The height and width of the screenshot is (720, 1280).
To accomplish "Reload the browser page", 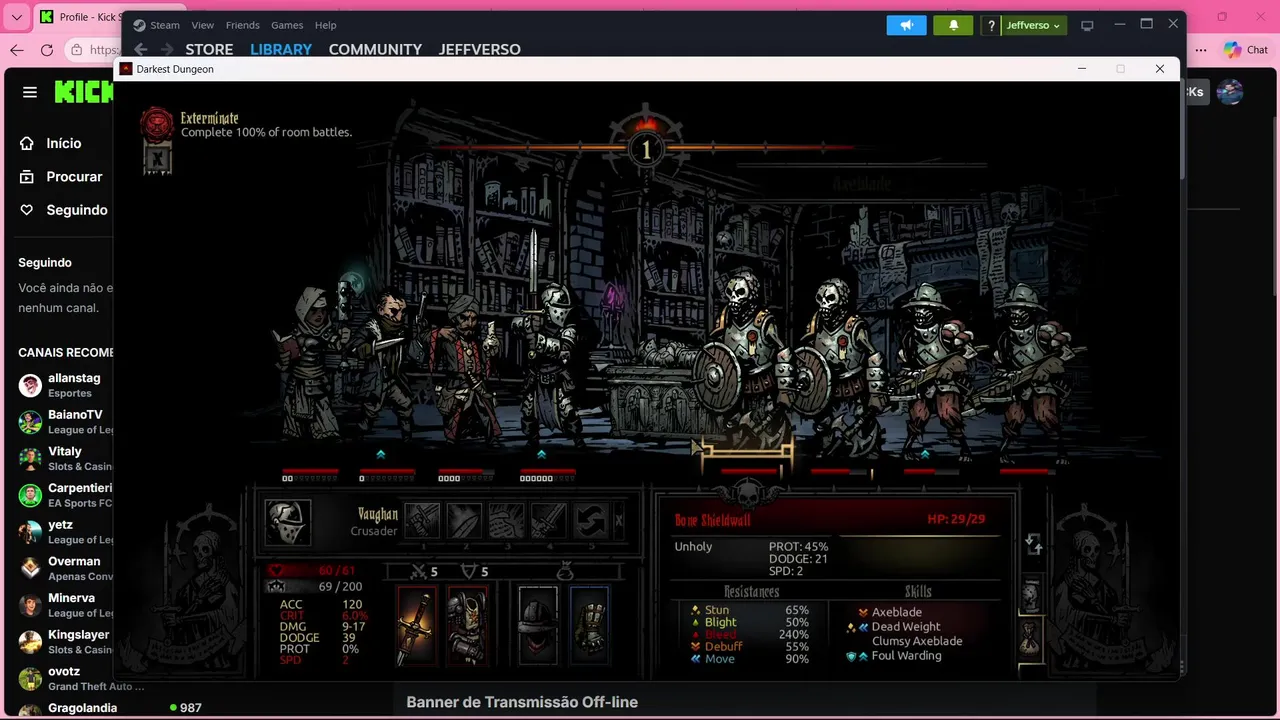I will pos(47,50).
